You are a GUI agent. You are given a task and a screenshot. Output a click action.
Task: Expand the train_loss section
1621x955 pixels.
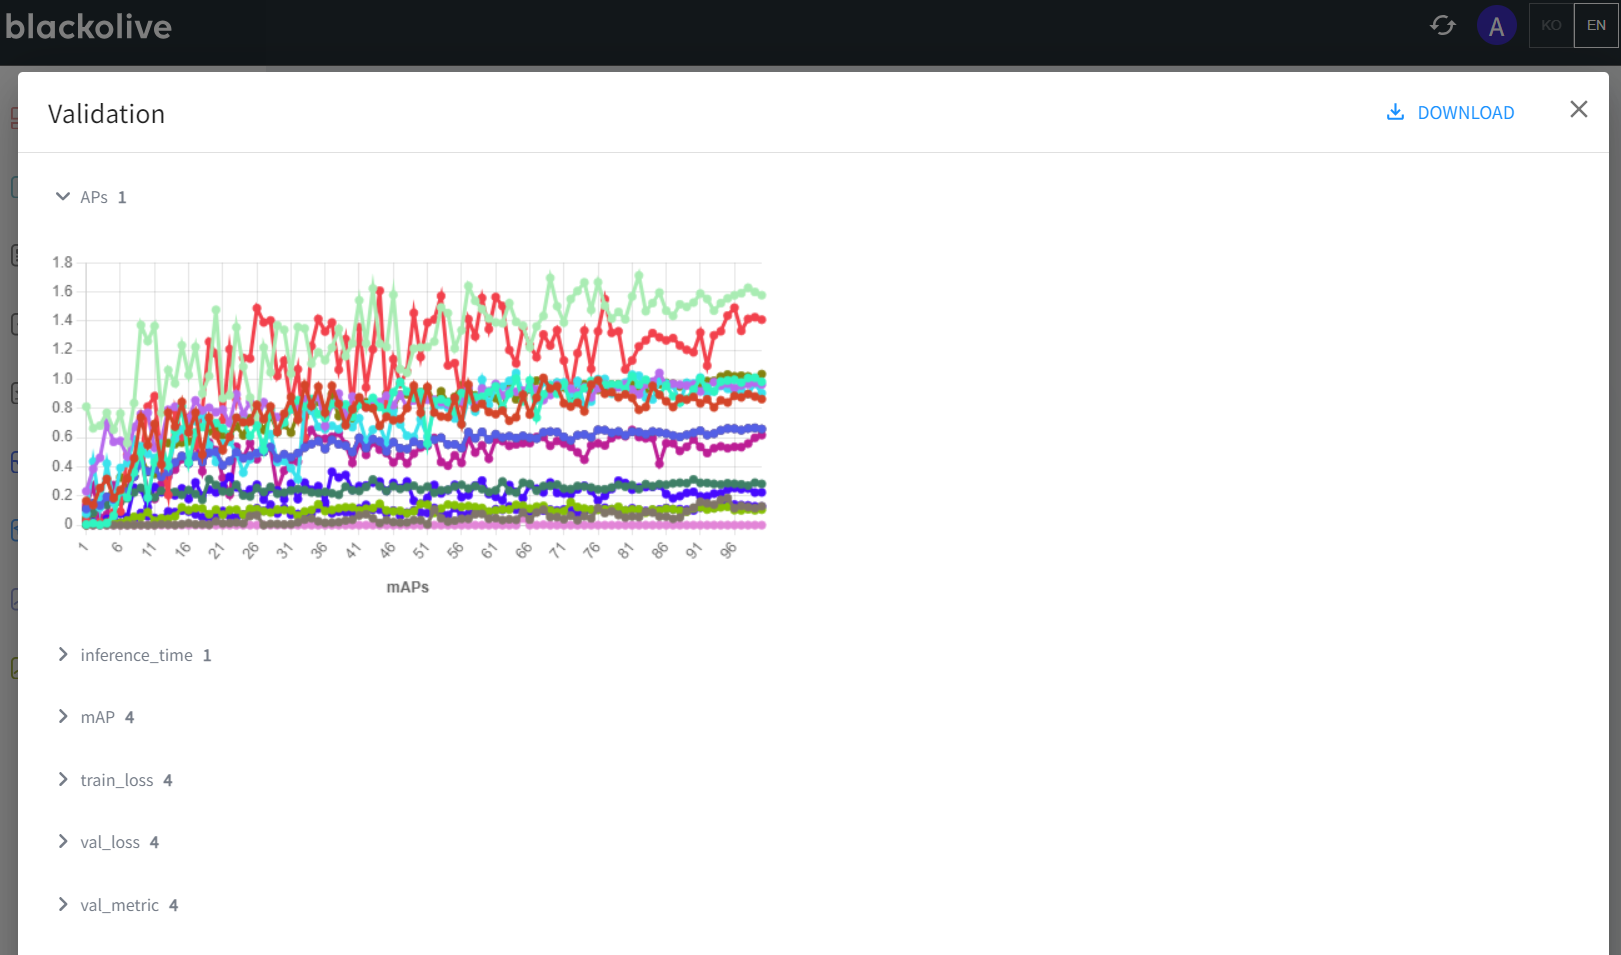(x=63, y=780)
